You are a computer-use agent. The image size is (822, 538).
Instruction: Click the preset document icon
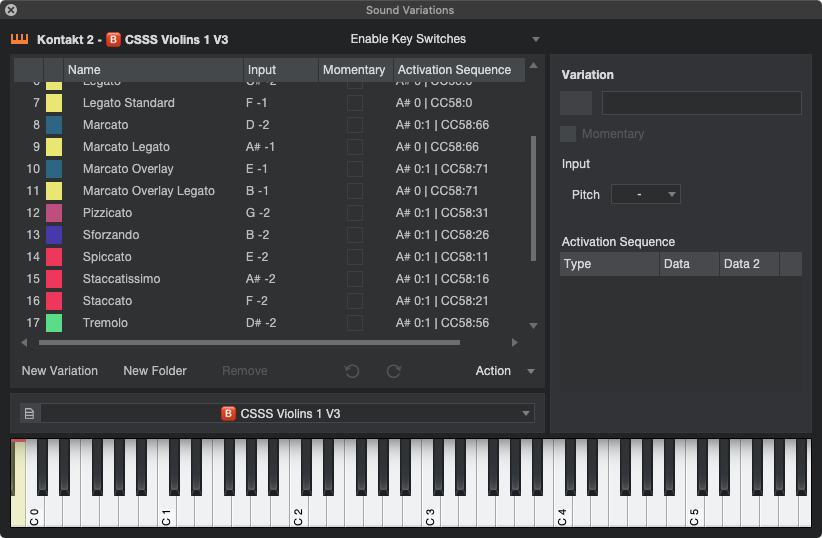pos(30,414)
